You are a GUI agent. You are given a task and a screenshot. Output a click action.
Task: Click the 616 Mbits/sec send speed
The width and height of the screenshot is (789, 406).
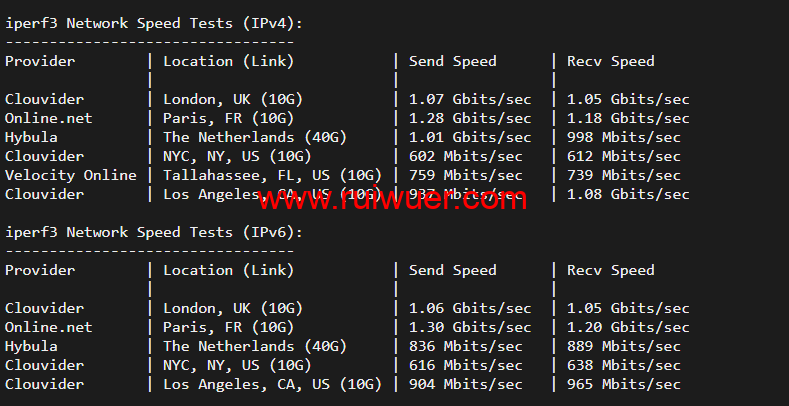tap(466, 365)
